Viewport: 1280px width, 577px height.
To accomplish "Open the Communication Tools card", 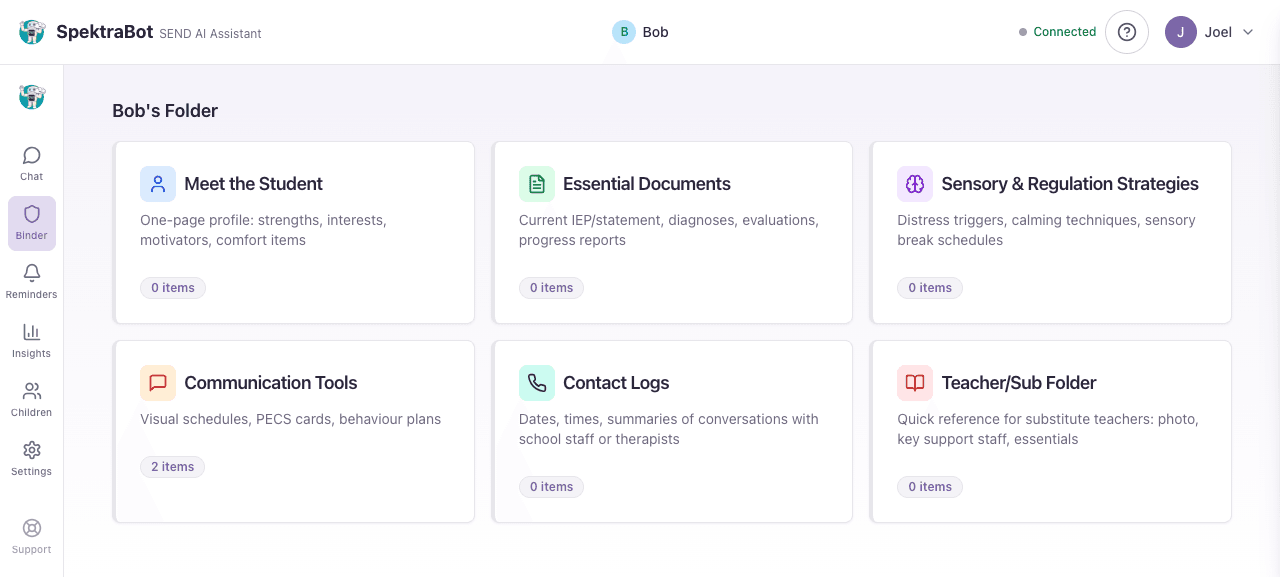I will click(295, 430).
